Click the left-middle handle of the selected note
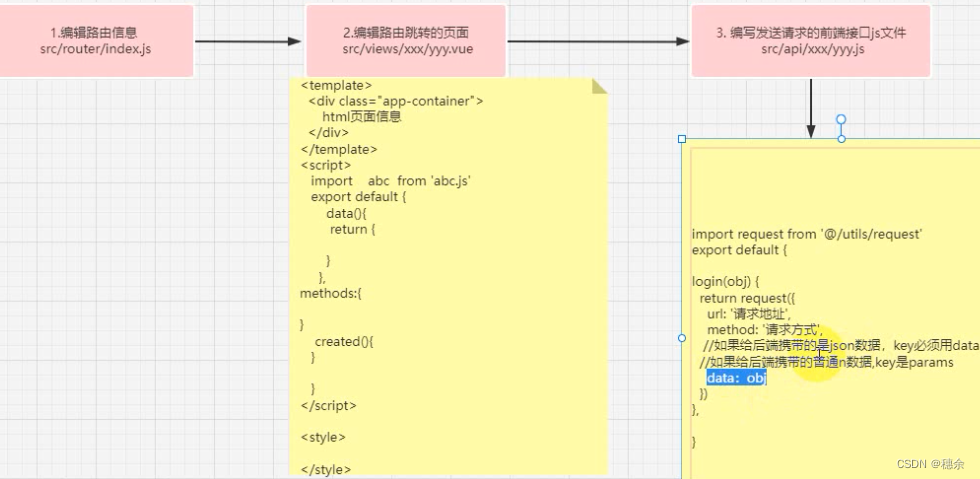The height and width of the screenshot is (479, 980). tap(682, 338)
